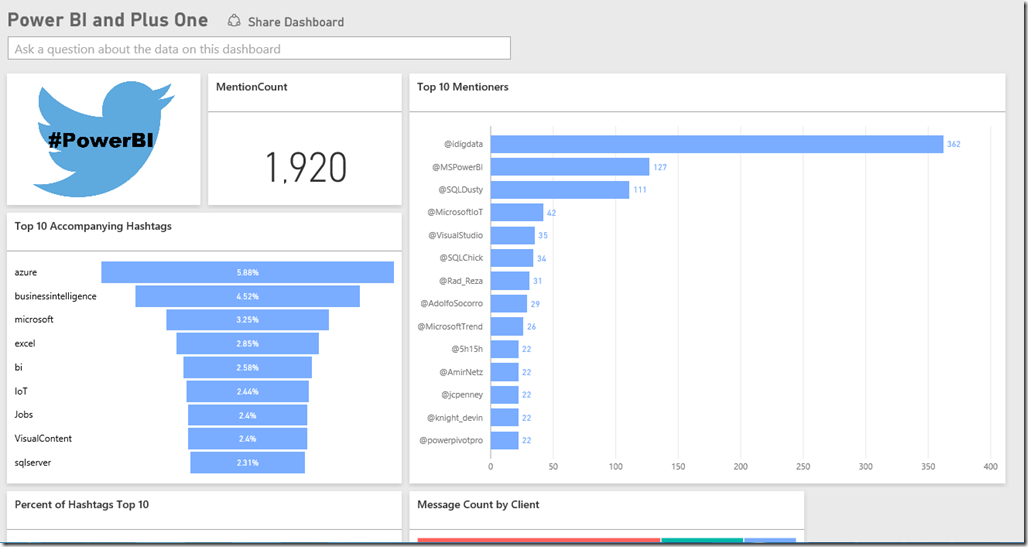Click the 200 x-axis tick label
Image resolution: width=1028 pixels, height=547 pixels.
point(741,467)
